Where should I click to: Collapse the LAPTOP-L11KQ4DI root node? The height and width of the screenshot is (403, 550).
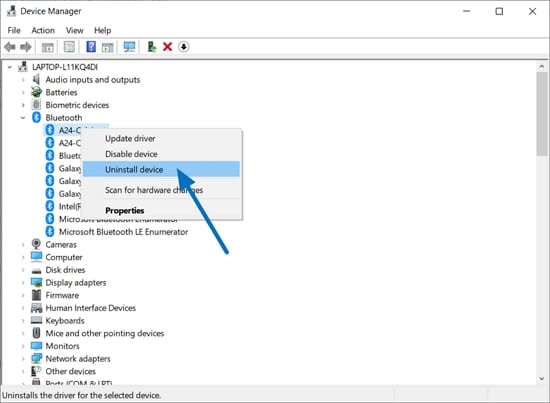point(10,67)
